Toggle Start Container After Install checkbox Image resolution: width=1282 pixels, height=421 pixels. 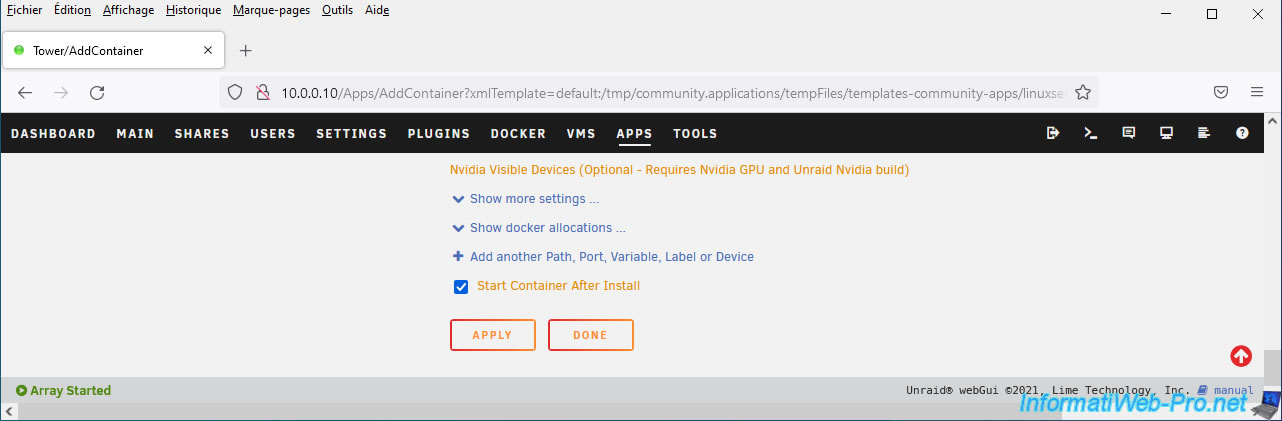[x=461, y=287]
